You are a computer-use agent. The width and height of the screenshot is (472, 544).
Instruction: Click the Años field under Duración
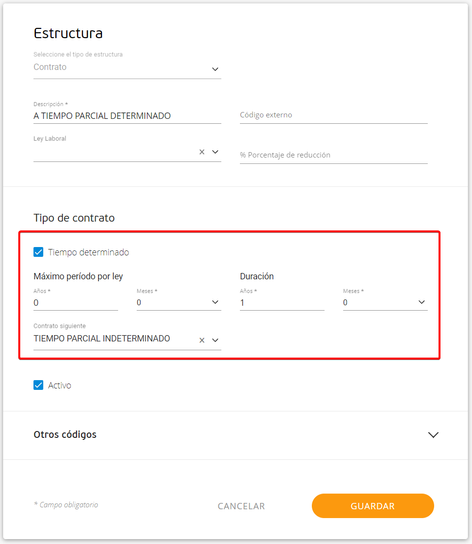coord(282,303)
